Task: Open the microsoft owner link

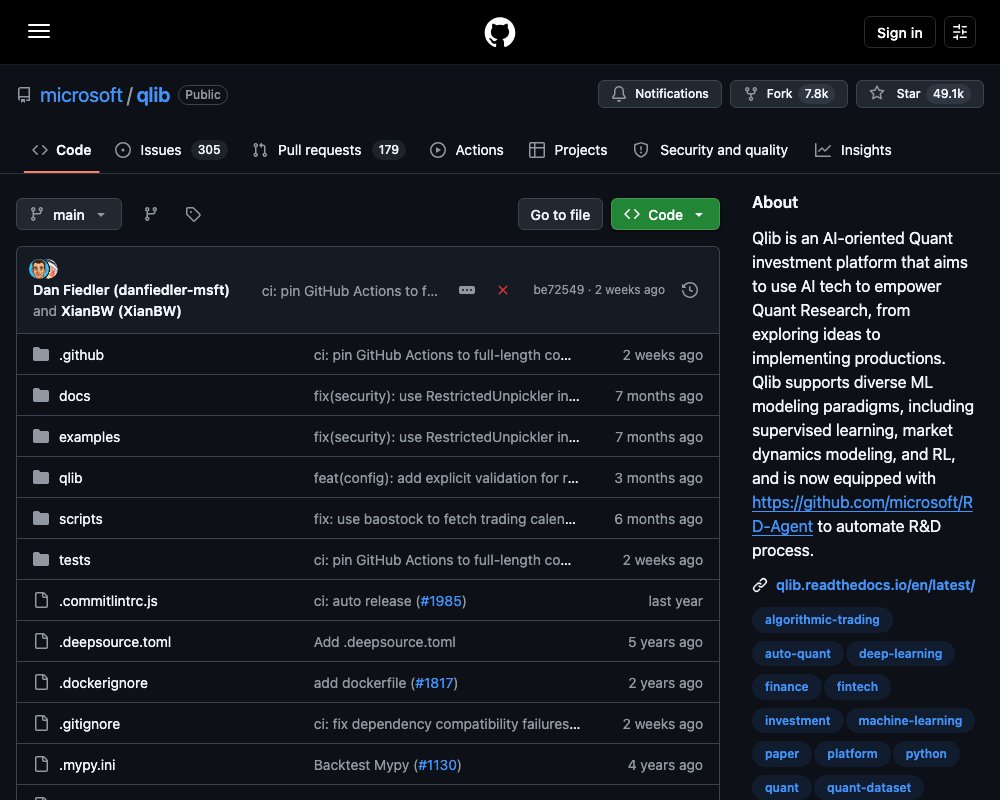Action: pyautogui.click(x=81, y=95)
